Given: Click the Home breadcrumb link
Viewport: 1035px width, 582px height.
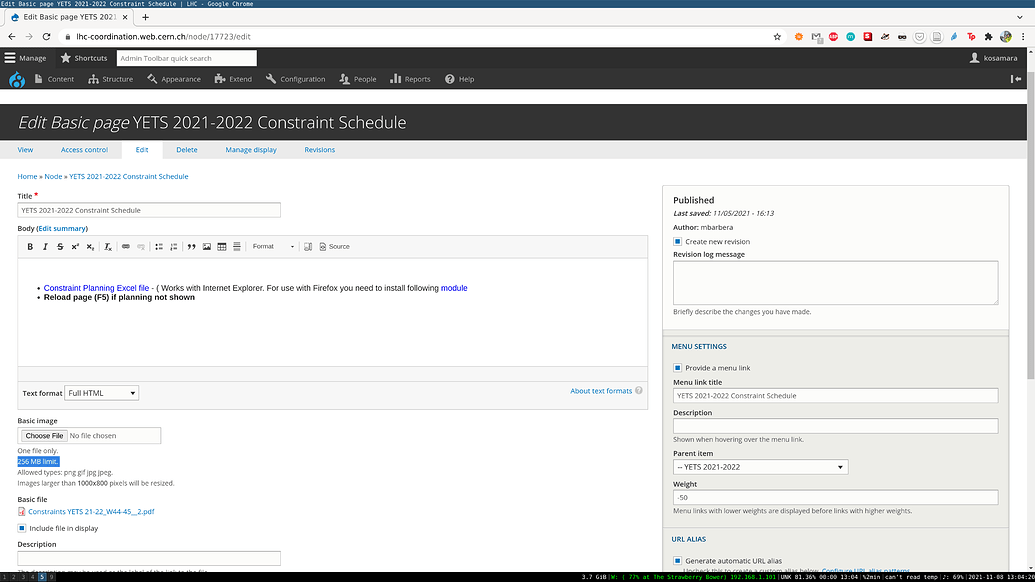Looking at the screenshot, I should tap(27, 177).
